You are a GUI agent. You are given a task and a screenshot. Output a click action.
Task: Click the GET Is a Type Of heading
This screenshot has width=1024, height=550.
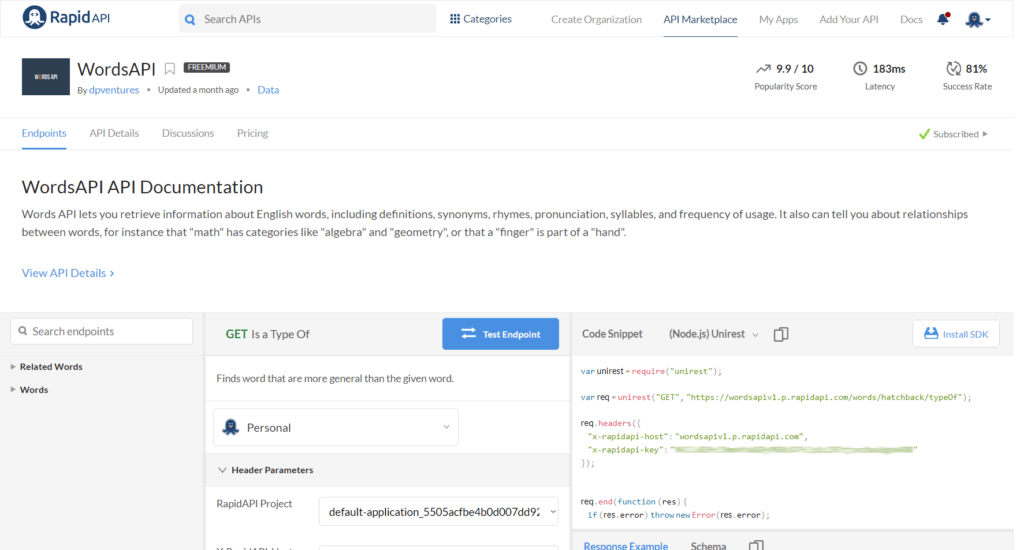click(267, 334)
